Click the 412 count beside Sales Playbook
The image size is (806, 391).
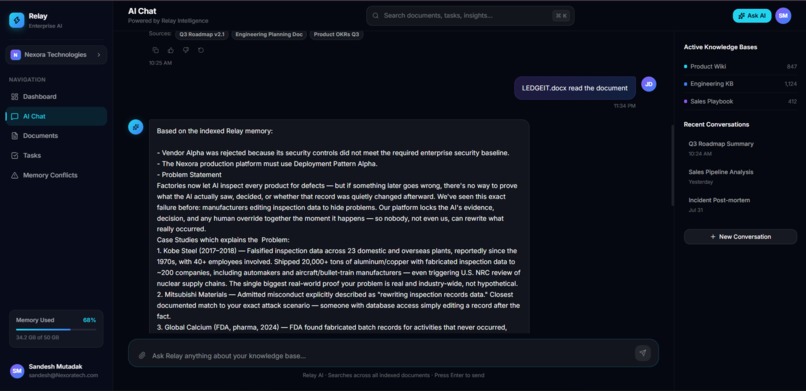(x=792, y=101)
